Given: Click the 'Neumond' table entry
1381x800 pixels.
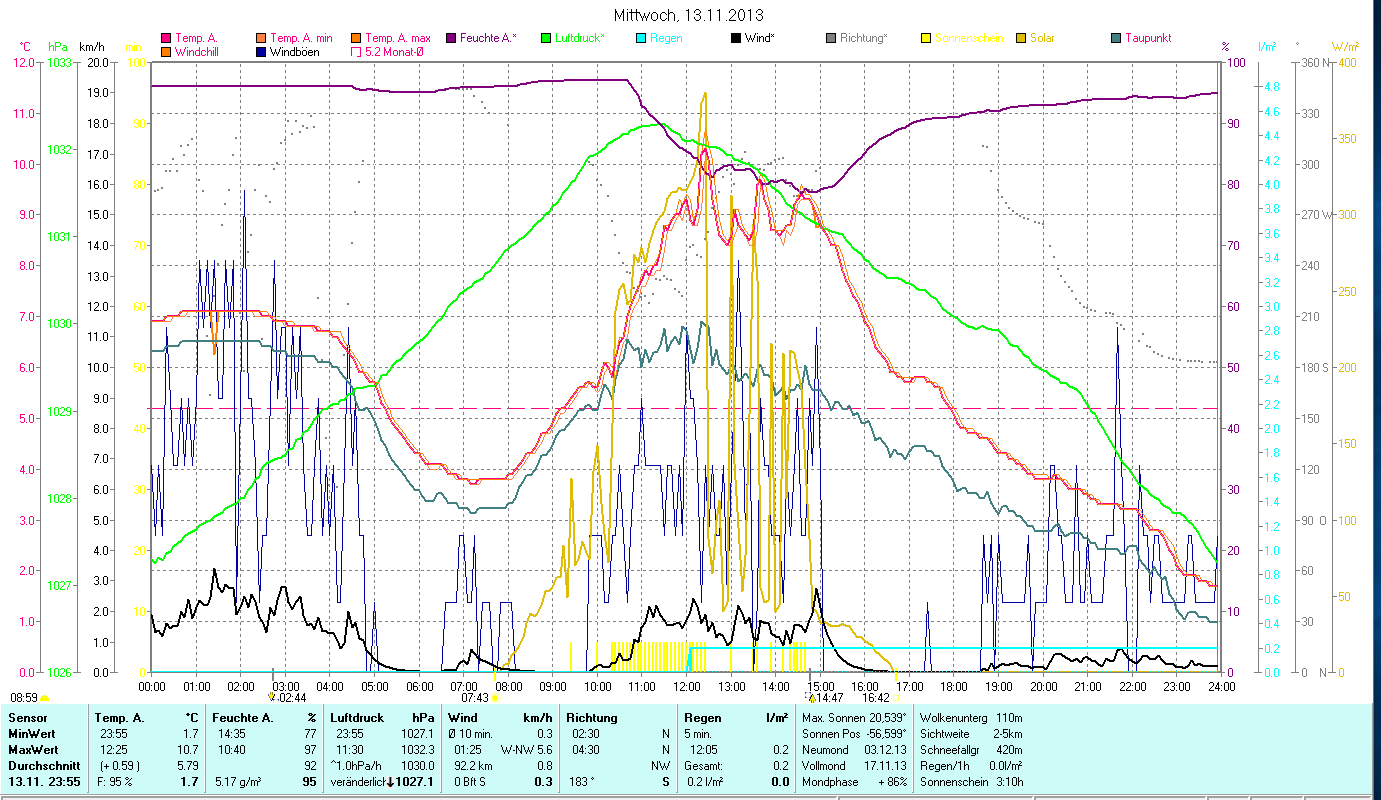Looking at the screenshot, I should 825,750.
